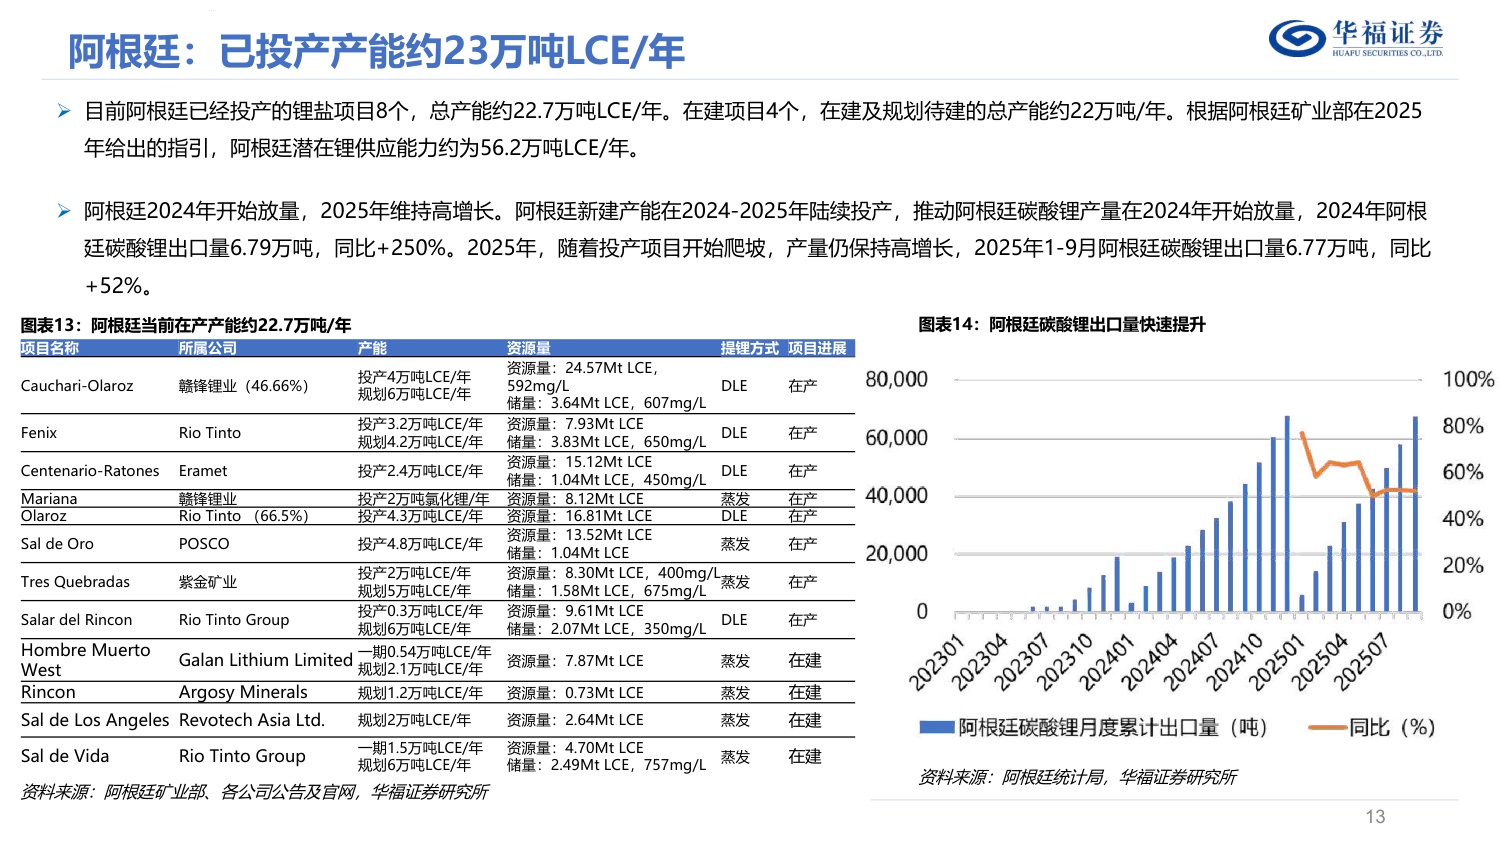Click the Mariana project name

tap(49, 499)
